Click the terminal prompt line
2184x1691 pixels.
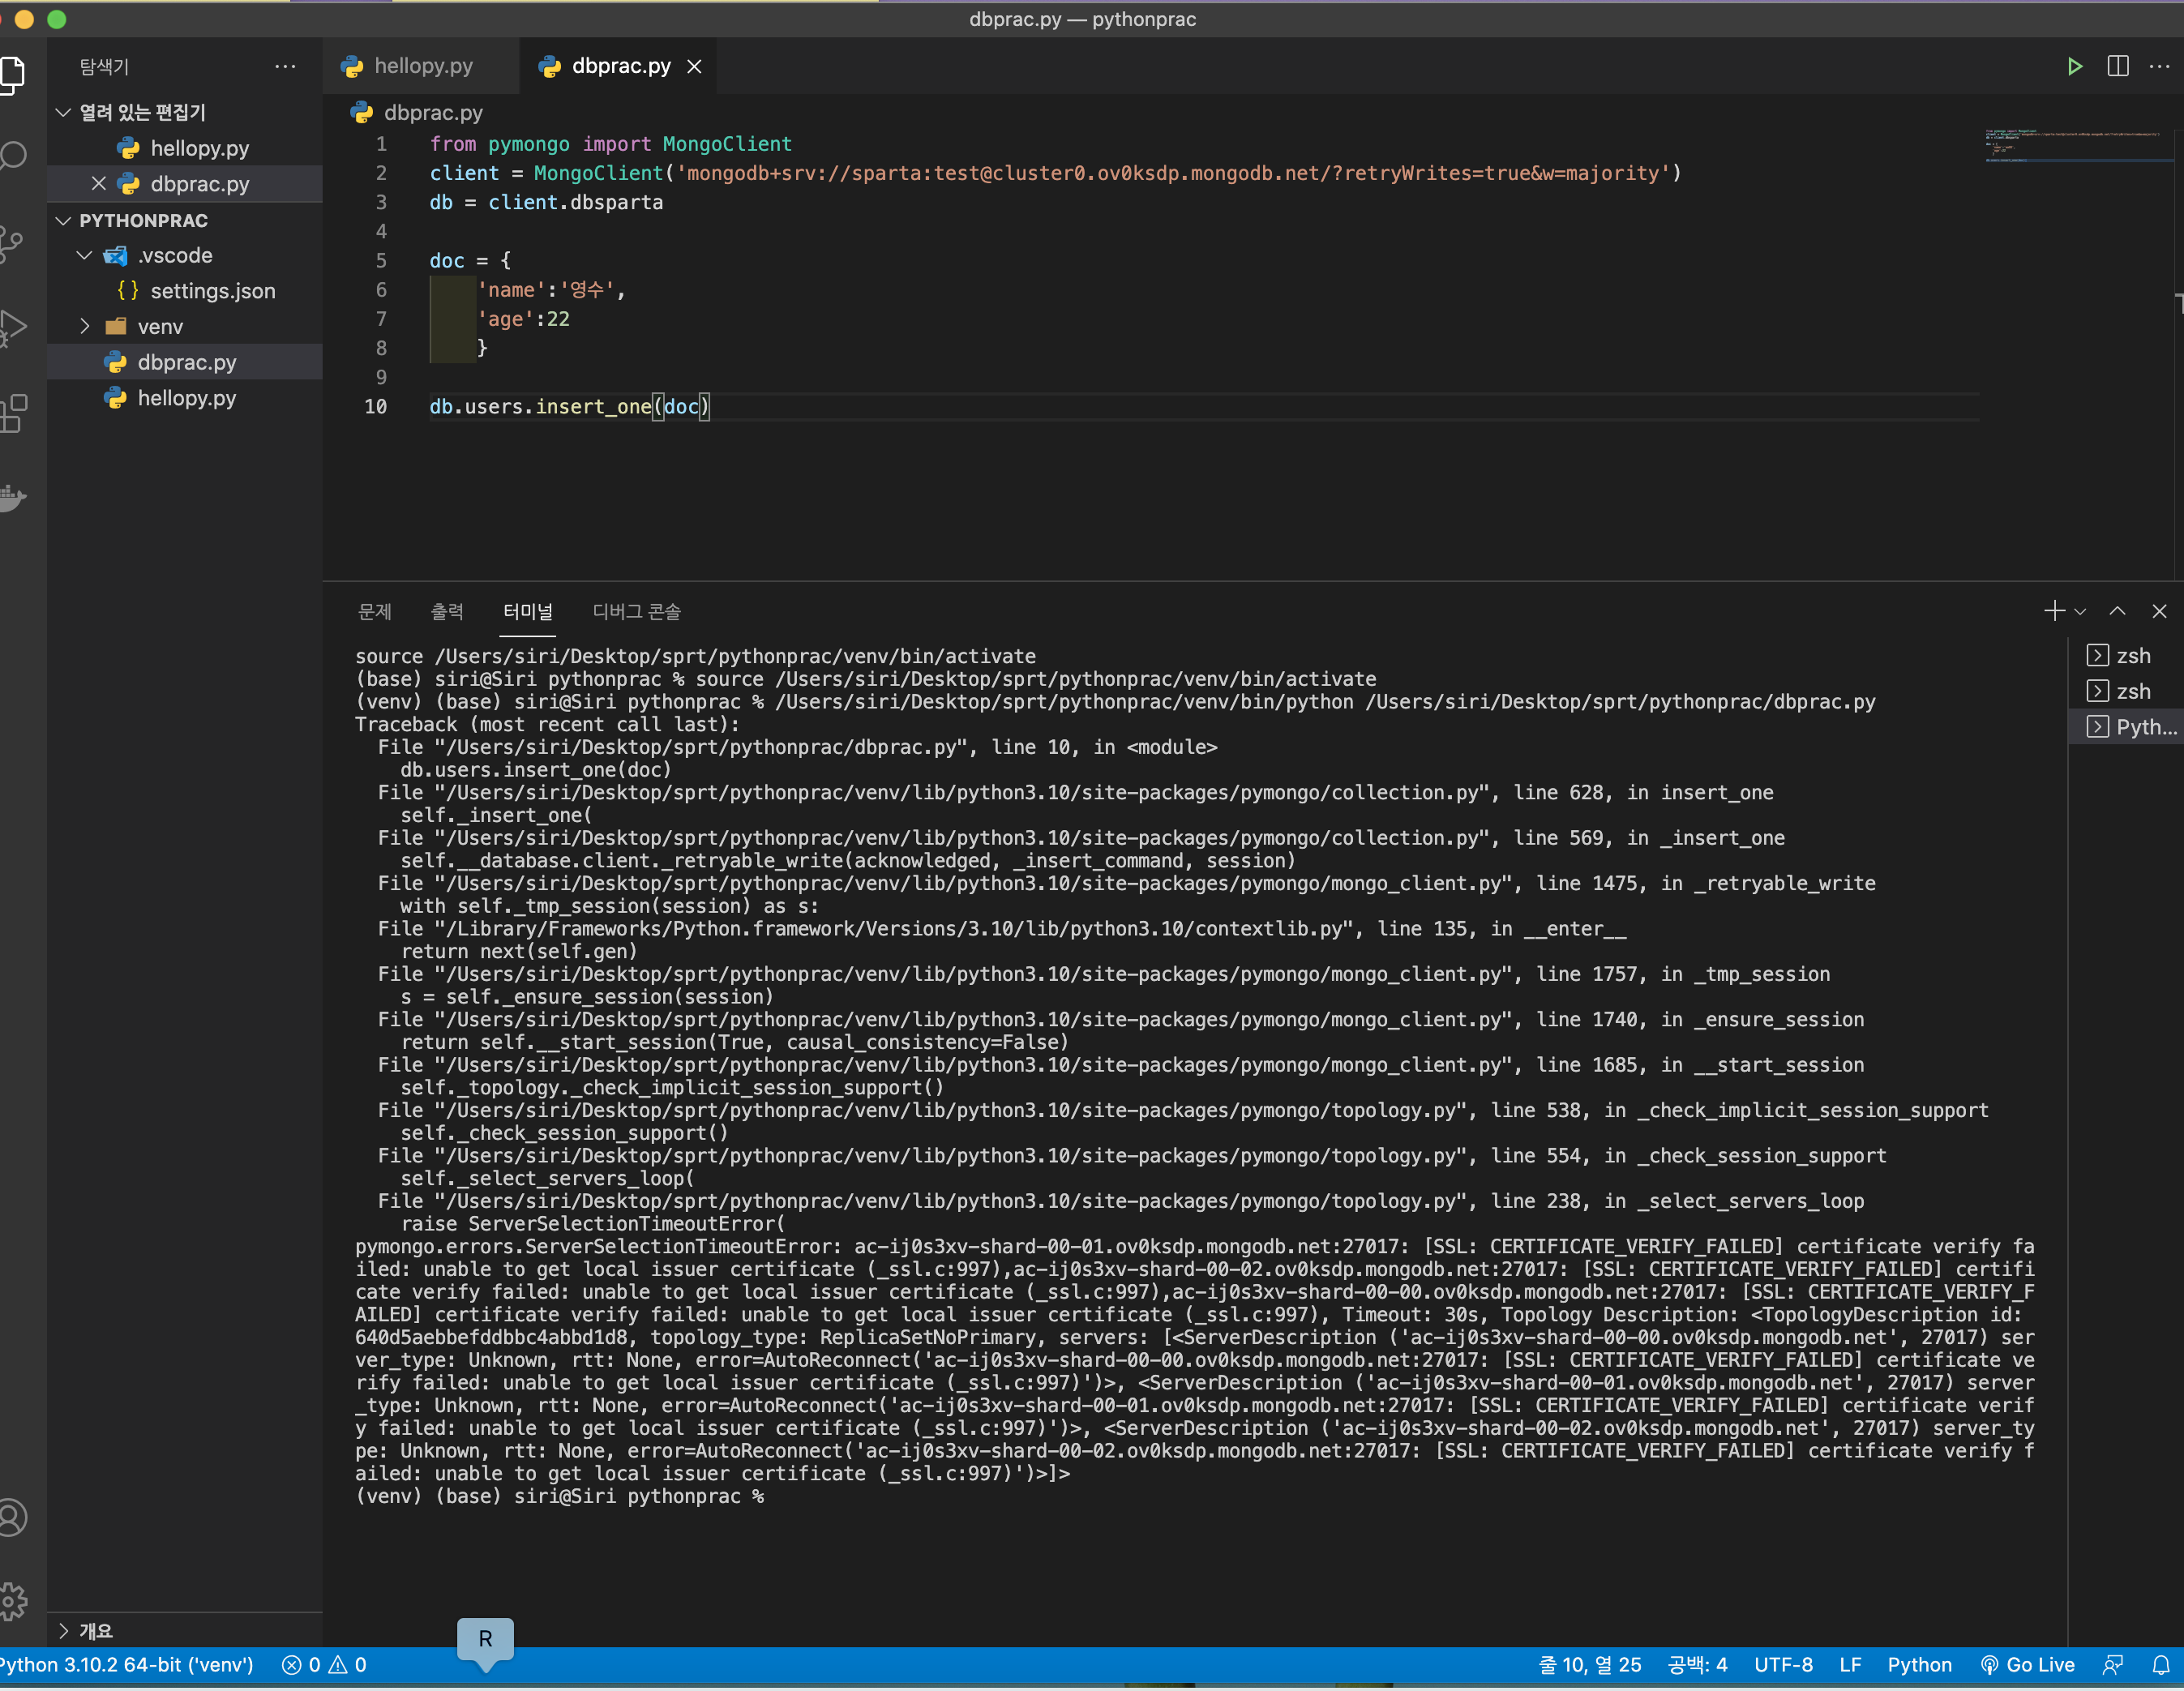coord(559,1498)
